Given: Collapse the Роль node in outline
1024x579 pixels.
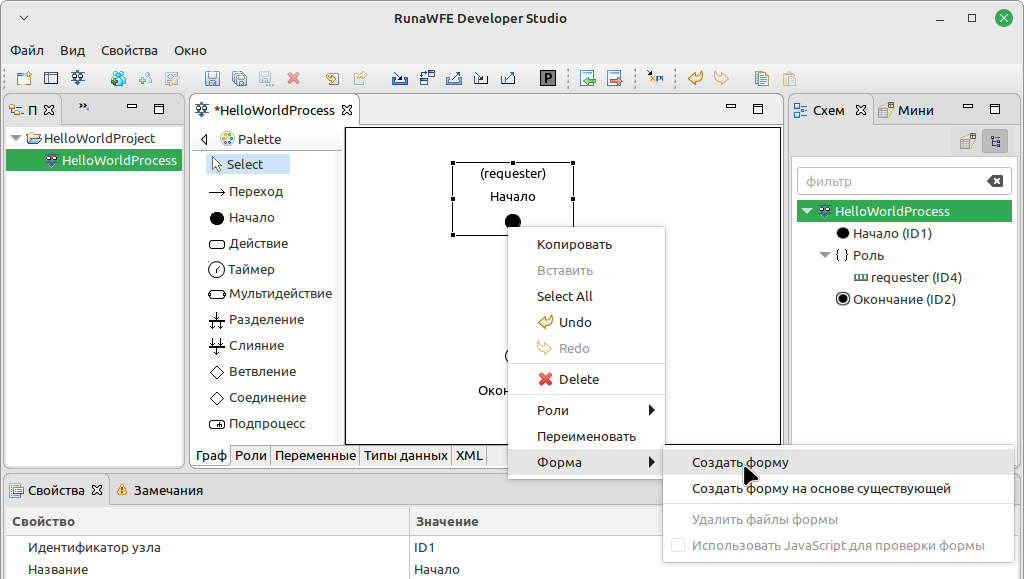Looking at the screenshot, I should 825,255.
